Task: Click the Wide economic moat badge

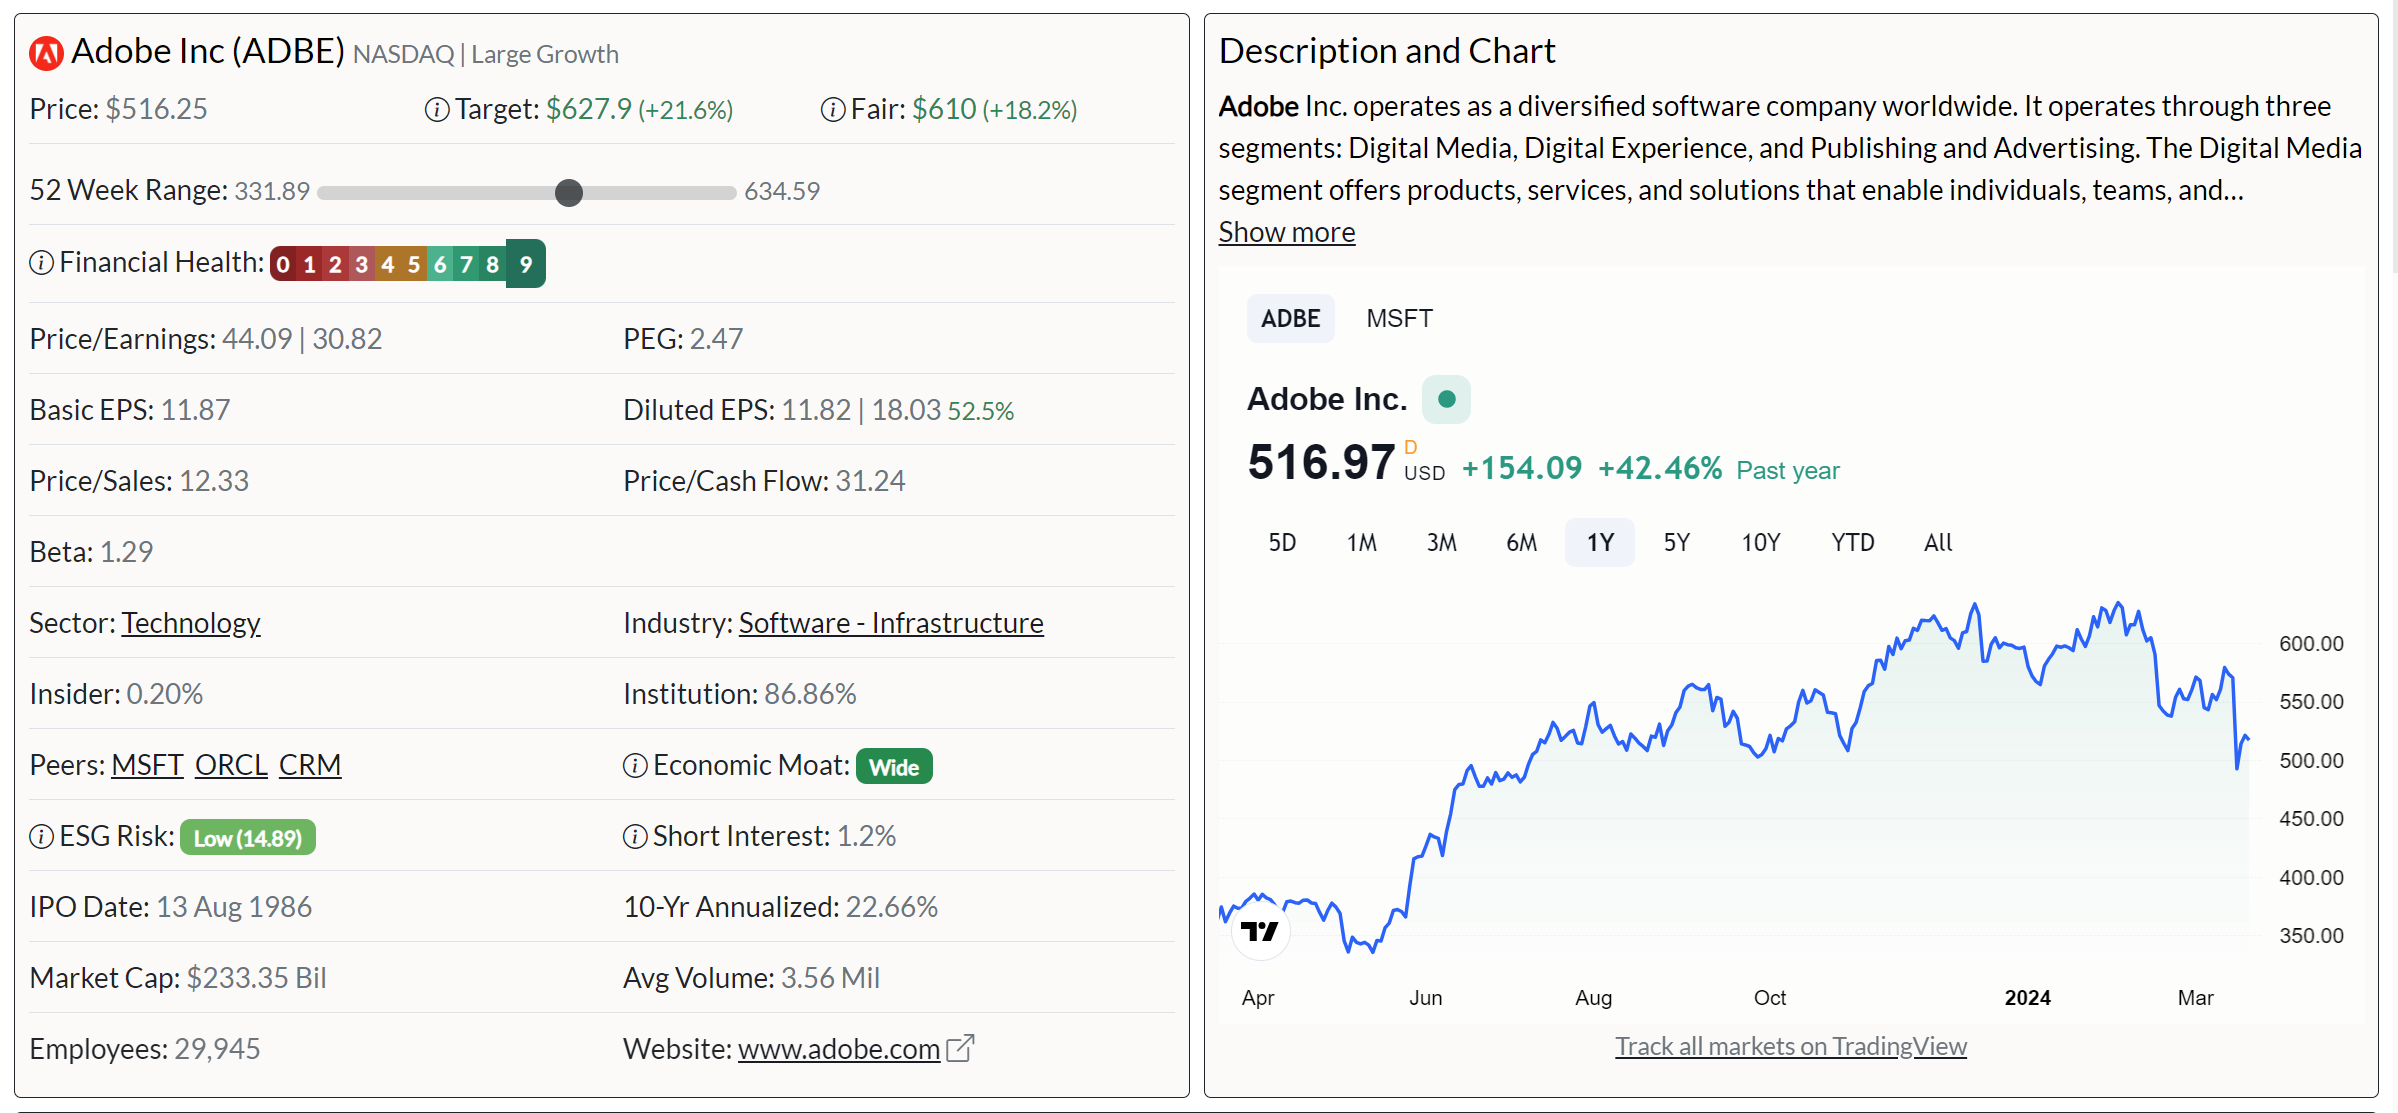Action: point(894,767)
